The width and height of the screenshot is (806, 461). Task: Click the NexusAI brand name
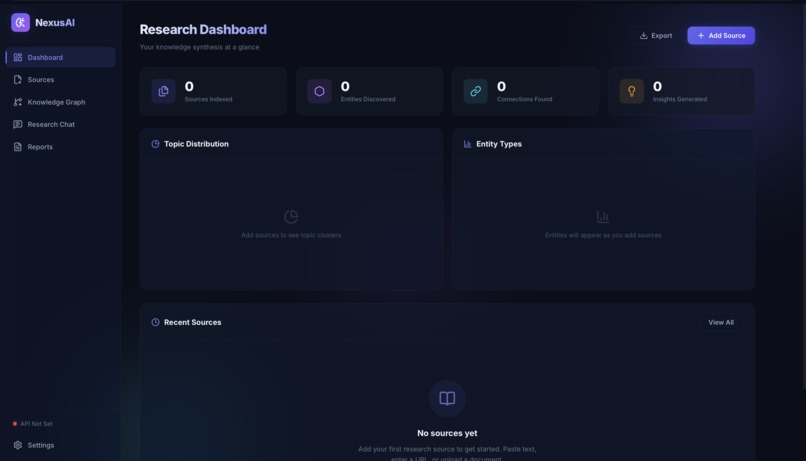pos(55,23)
